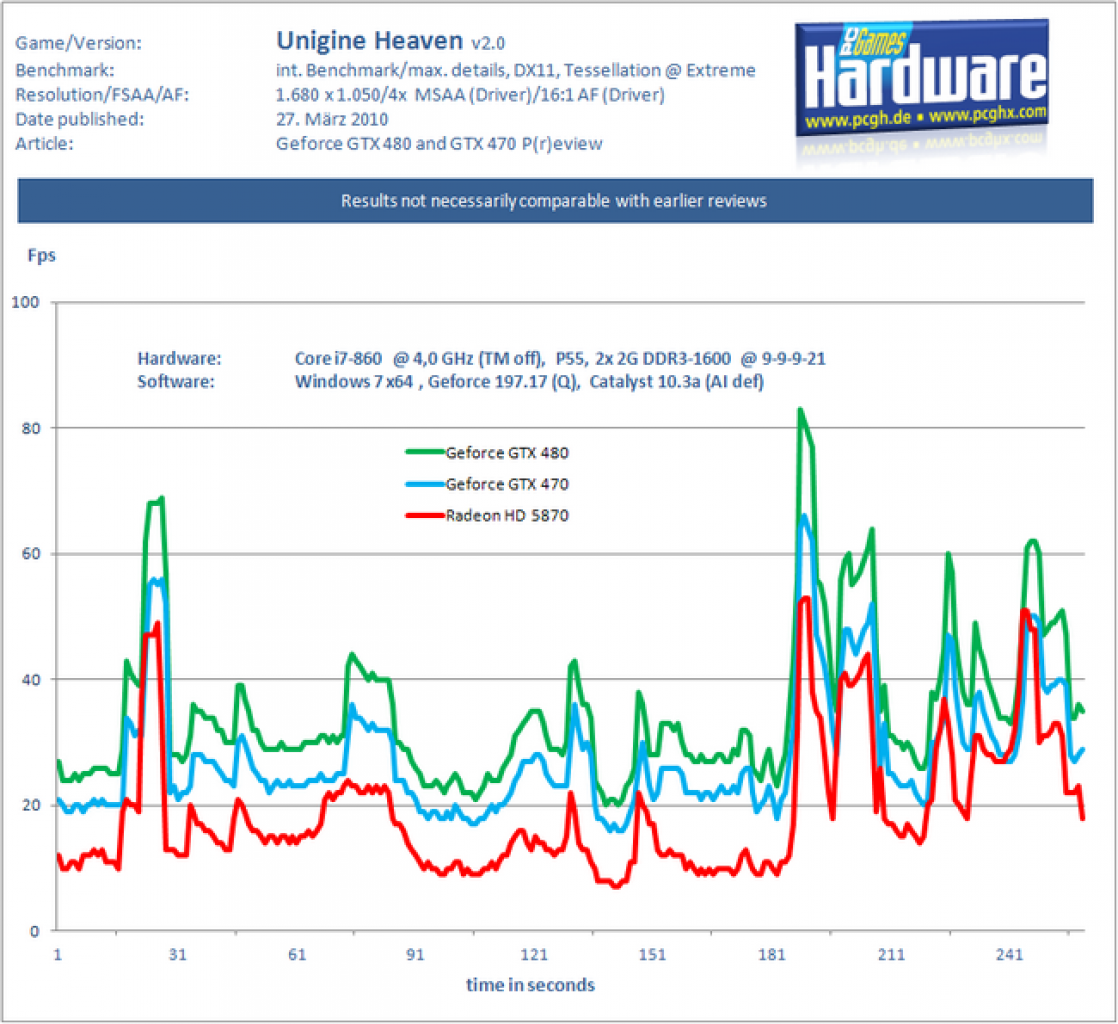
Task: Click the y-axis value 100
Action: pyautogui.click(x=26, y=302)
